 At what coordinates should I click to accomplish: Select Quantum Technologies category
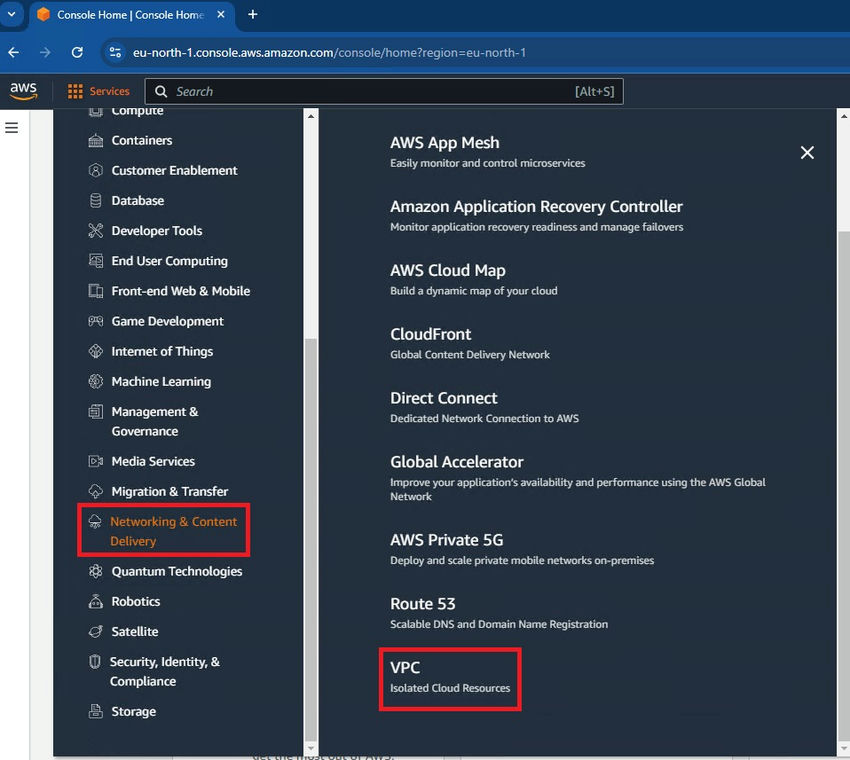click(177, 571)
